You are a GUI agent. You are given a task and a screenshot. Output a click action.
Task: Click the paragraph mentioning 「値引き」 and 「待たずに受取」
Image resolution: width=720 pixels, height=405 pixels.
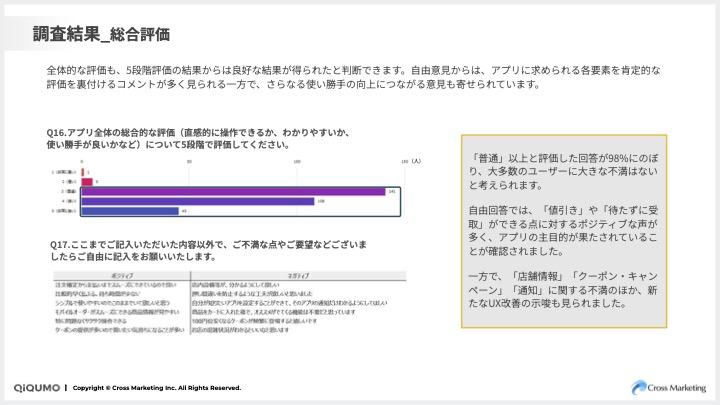point(563,231)
